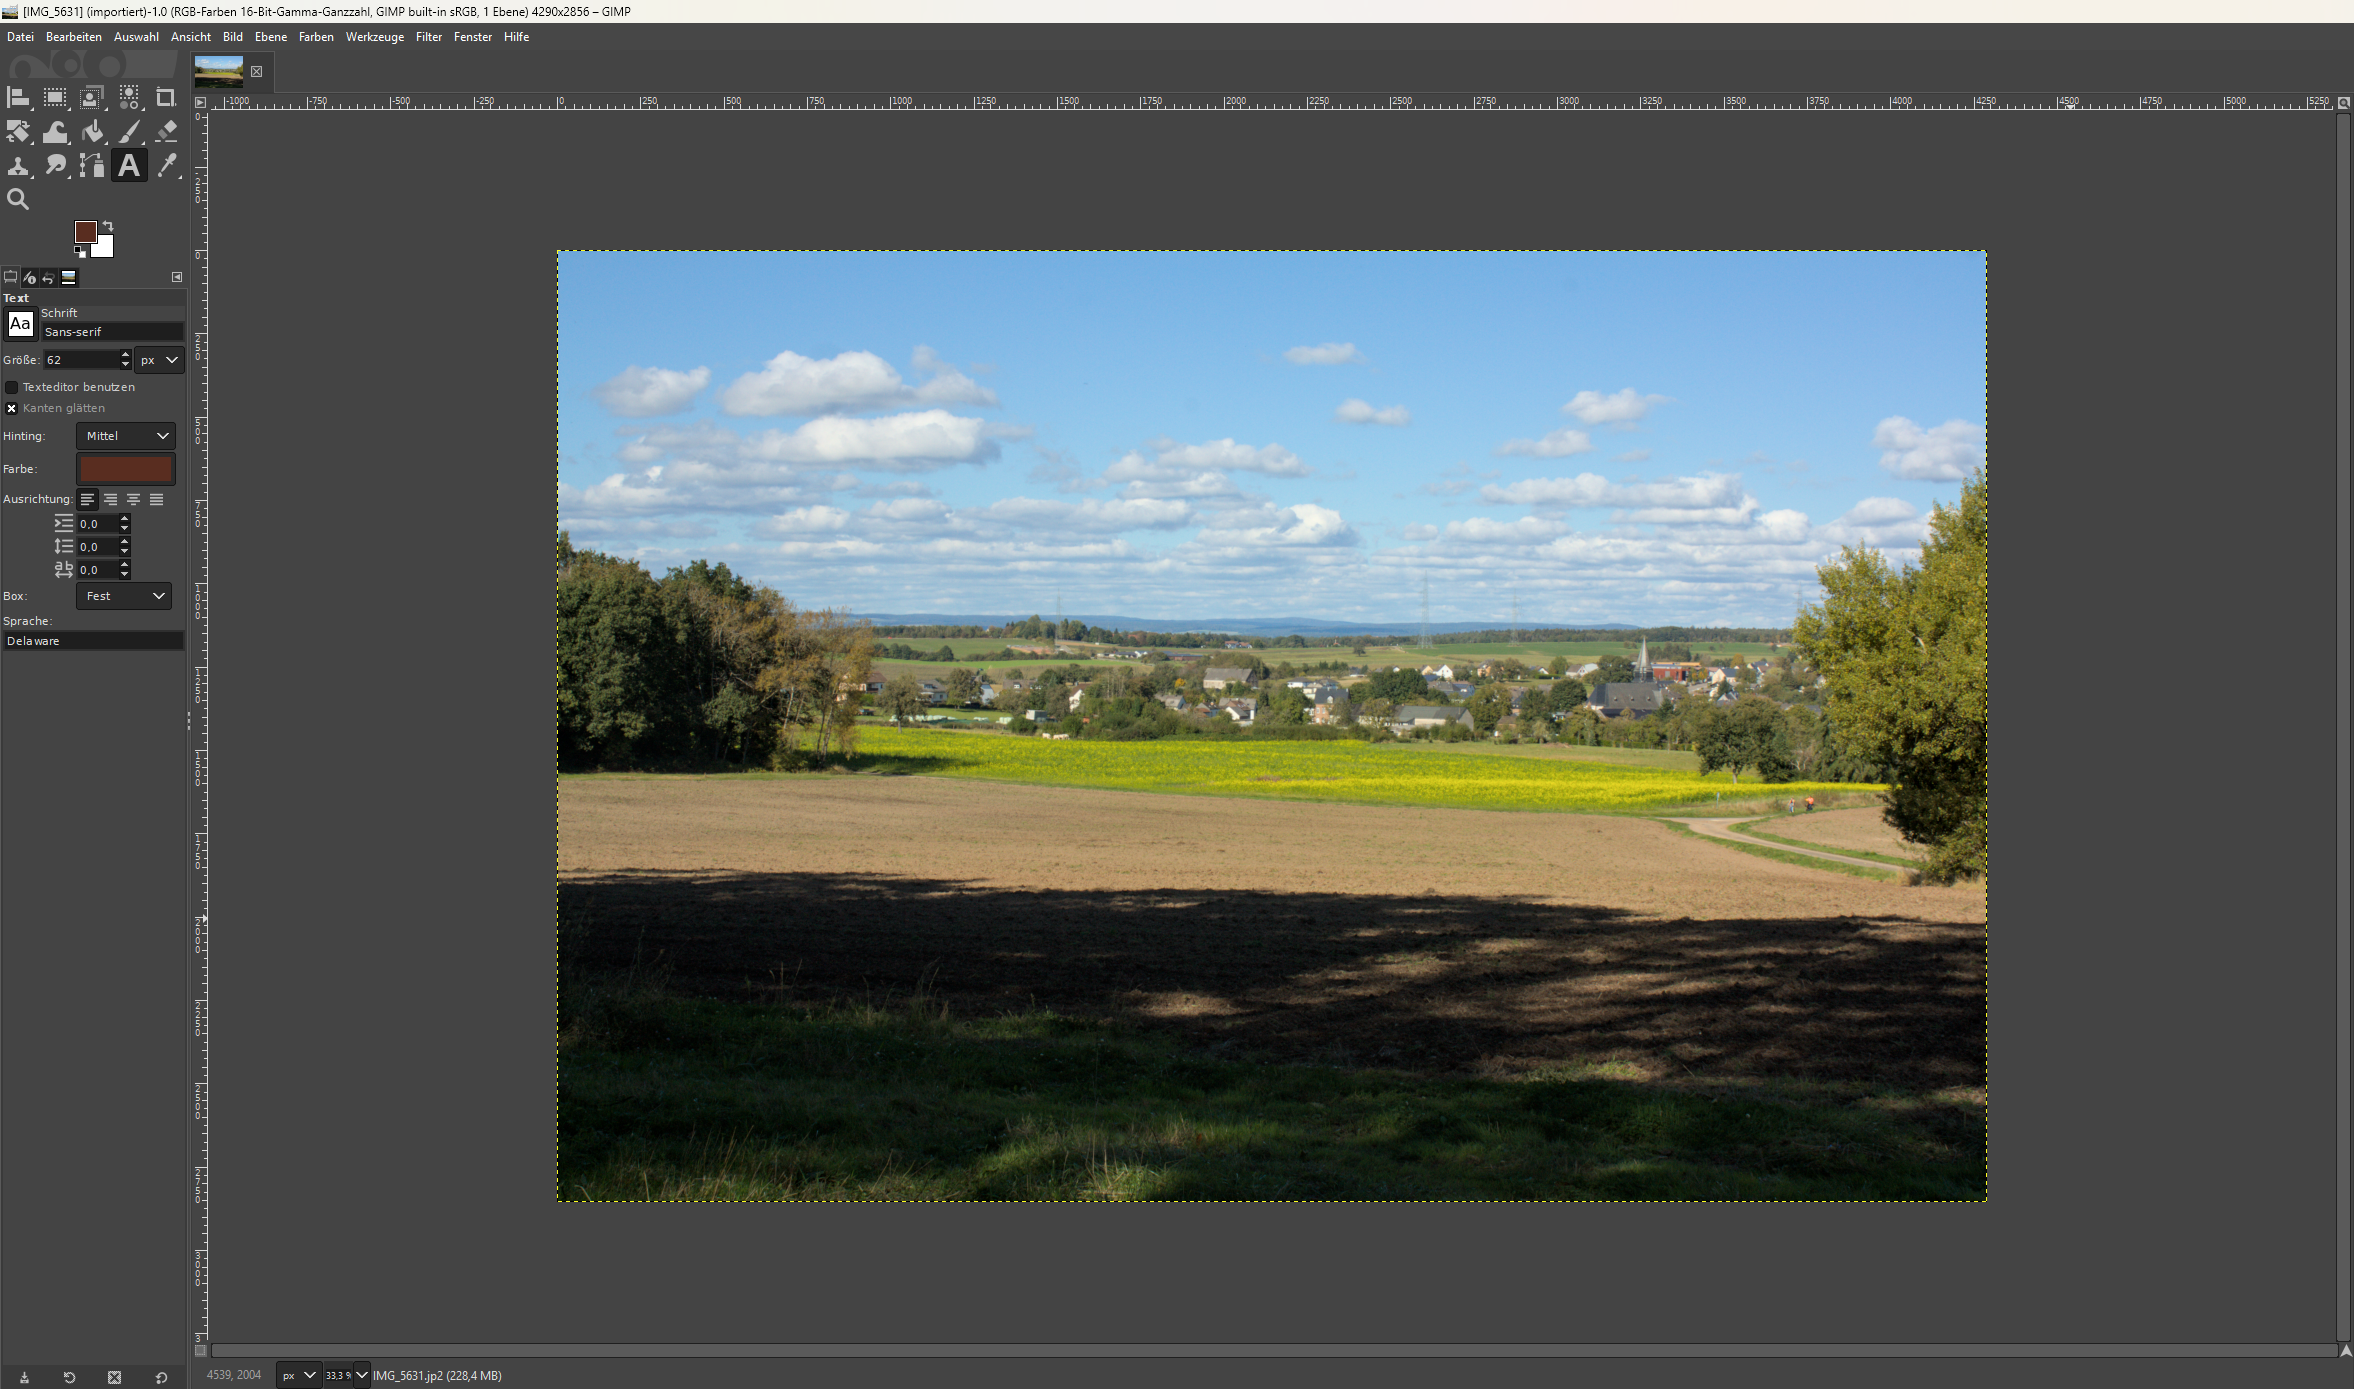Viewport: 2354px width, 1389px height.
Task: Enable the Texteditor benutzen checkbox
Action: [x=12, y=387]
